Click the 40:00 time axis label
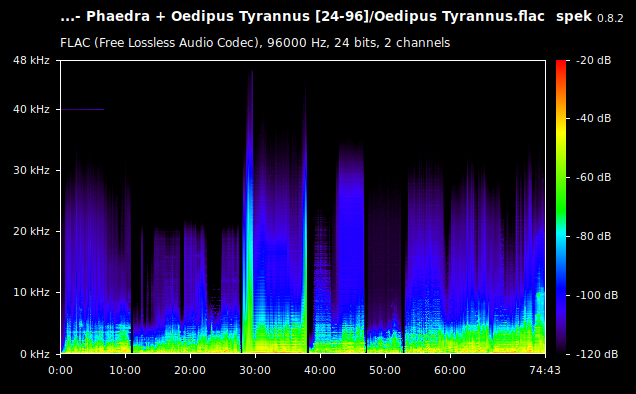This screenshot has height=394, width=636. click(320, 370)
